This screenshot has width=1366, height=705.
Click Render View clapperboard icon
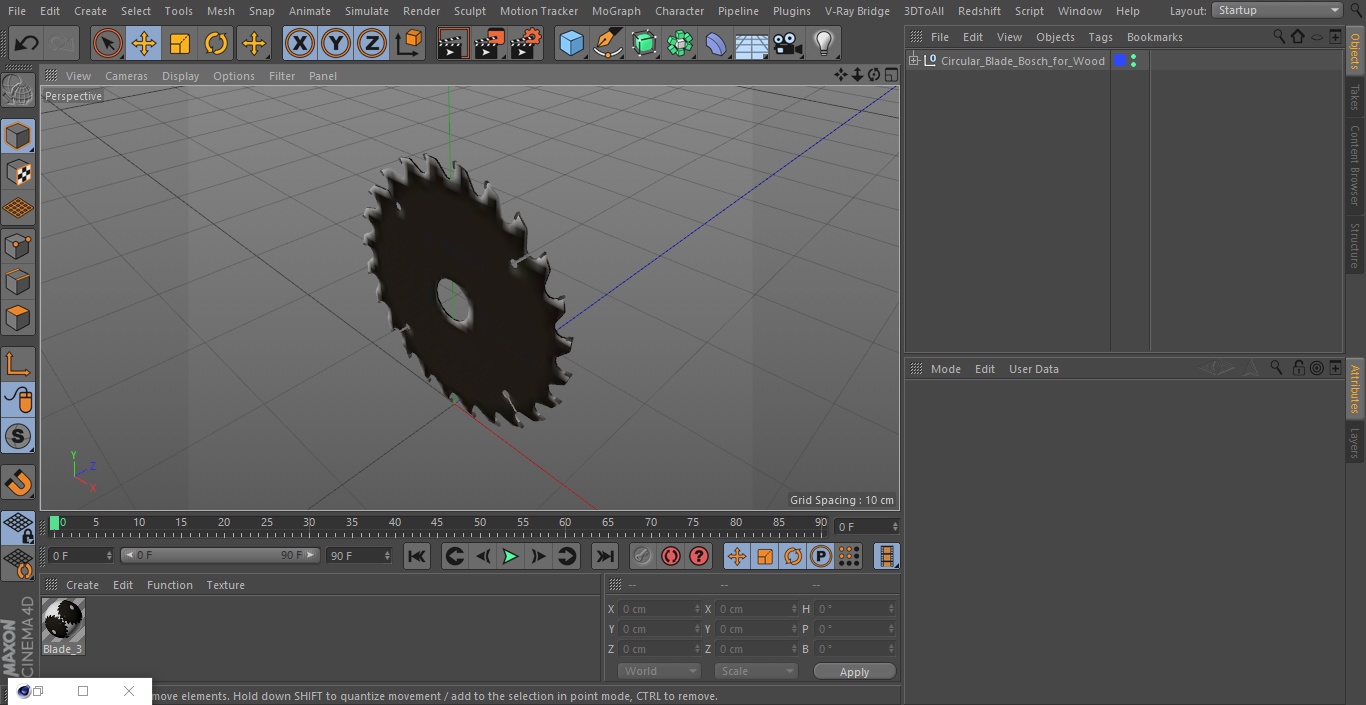tap(453, 44)
